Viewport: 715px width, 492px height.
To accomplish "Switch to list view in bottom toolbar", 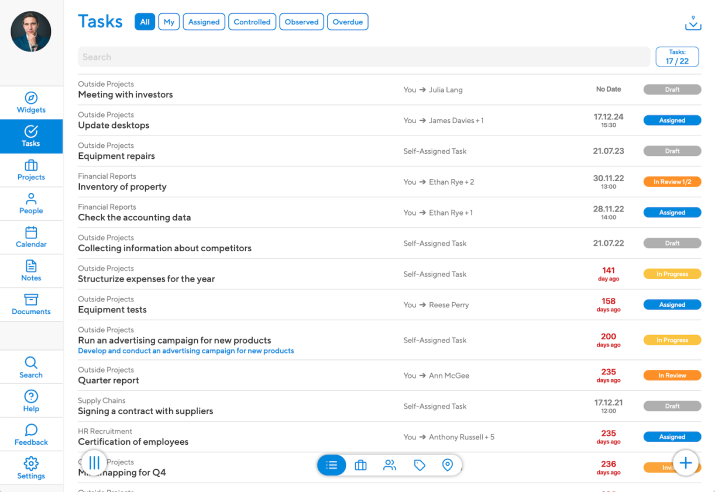I will tap(333, 465).
